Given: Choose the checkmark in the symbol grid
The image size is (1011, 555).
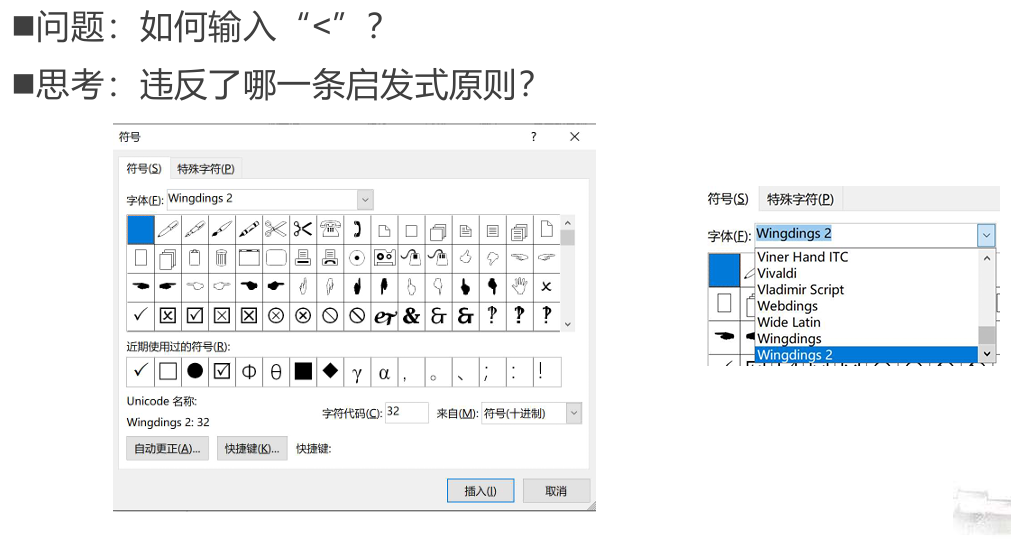Looking at the screenshot, I should click(x=140, y=315).
